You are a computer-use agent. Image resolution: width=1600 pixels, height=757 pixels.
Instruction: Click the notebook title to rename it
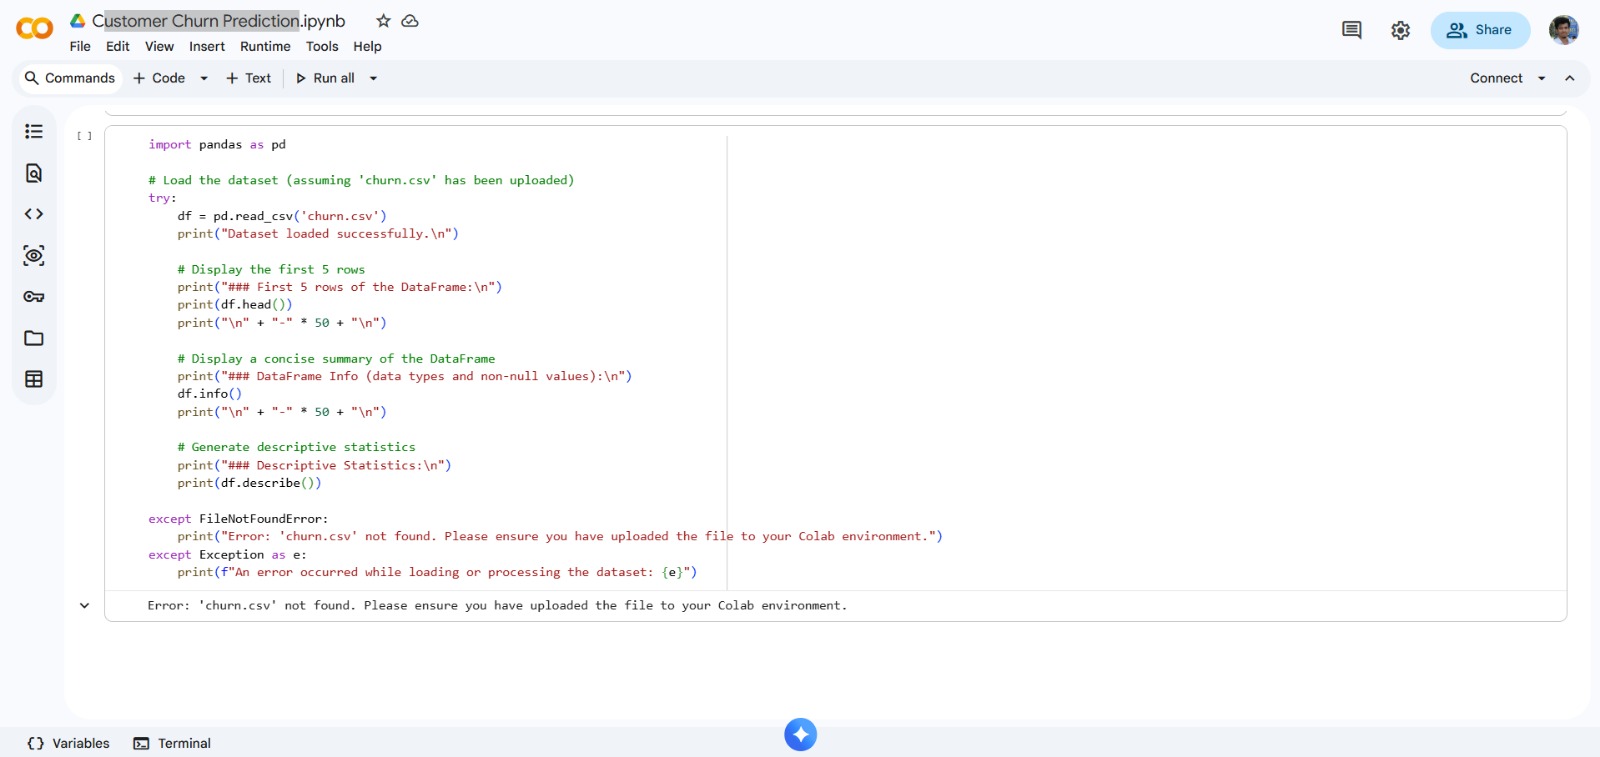(x=218, y=21)
